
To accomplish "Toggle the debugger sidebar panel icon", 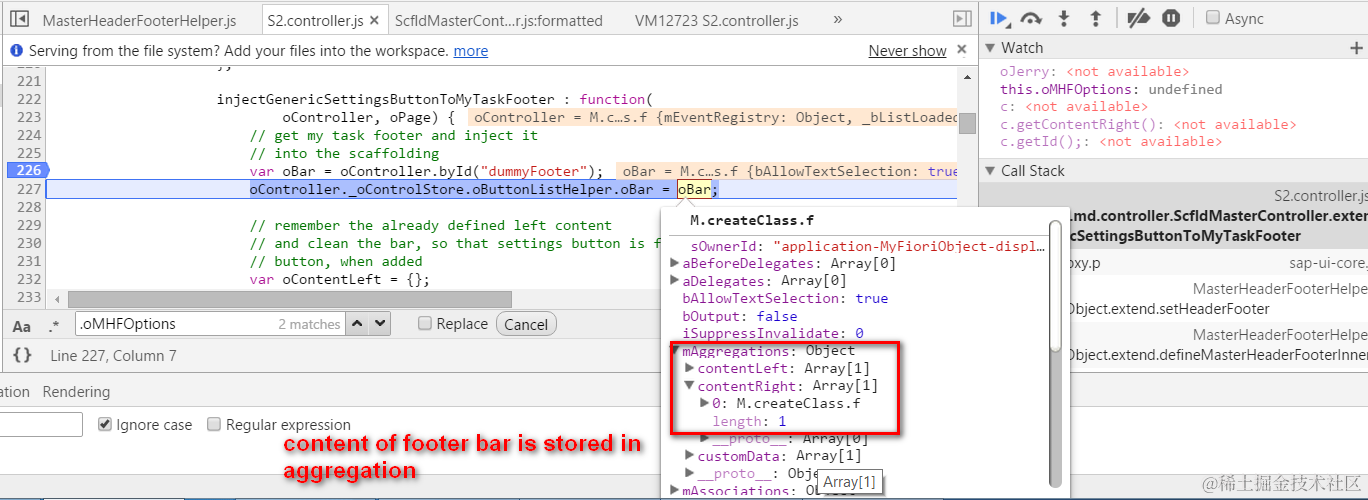I will point(961,19).
